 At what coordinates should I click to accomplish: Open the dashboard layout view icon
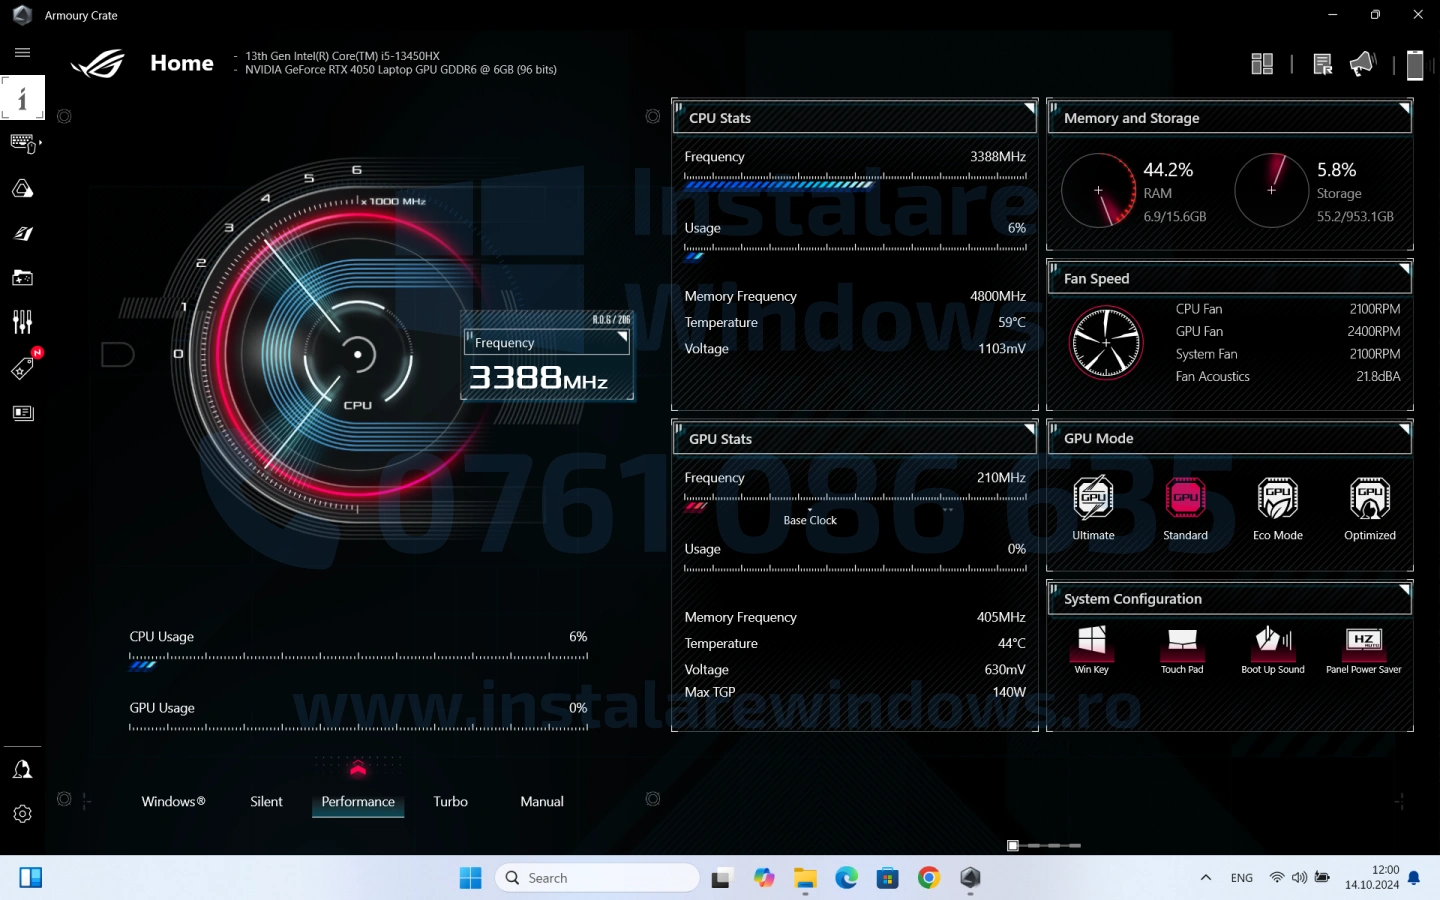[1262, 65]
